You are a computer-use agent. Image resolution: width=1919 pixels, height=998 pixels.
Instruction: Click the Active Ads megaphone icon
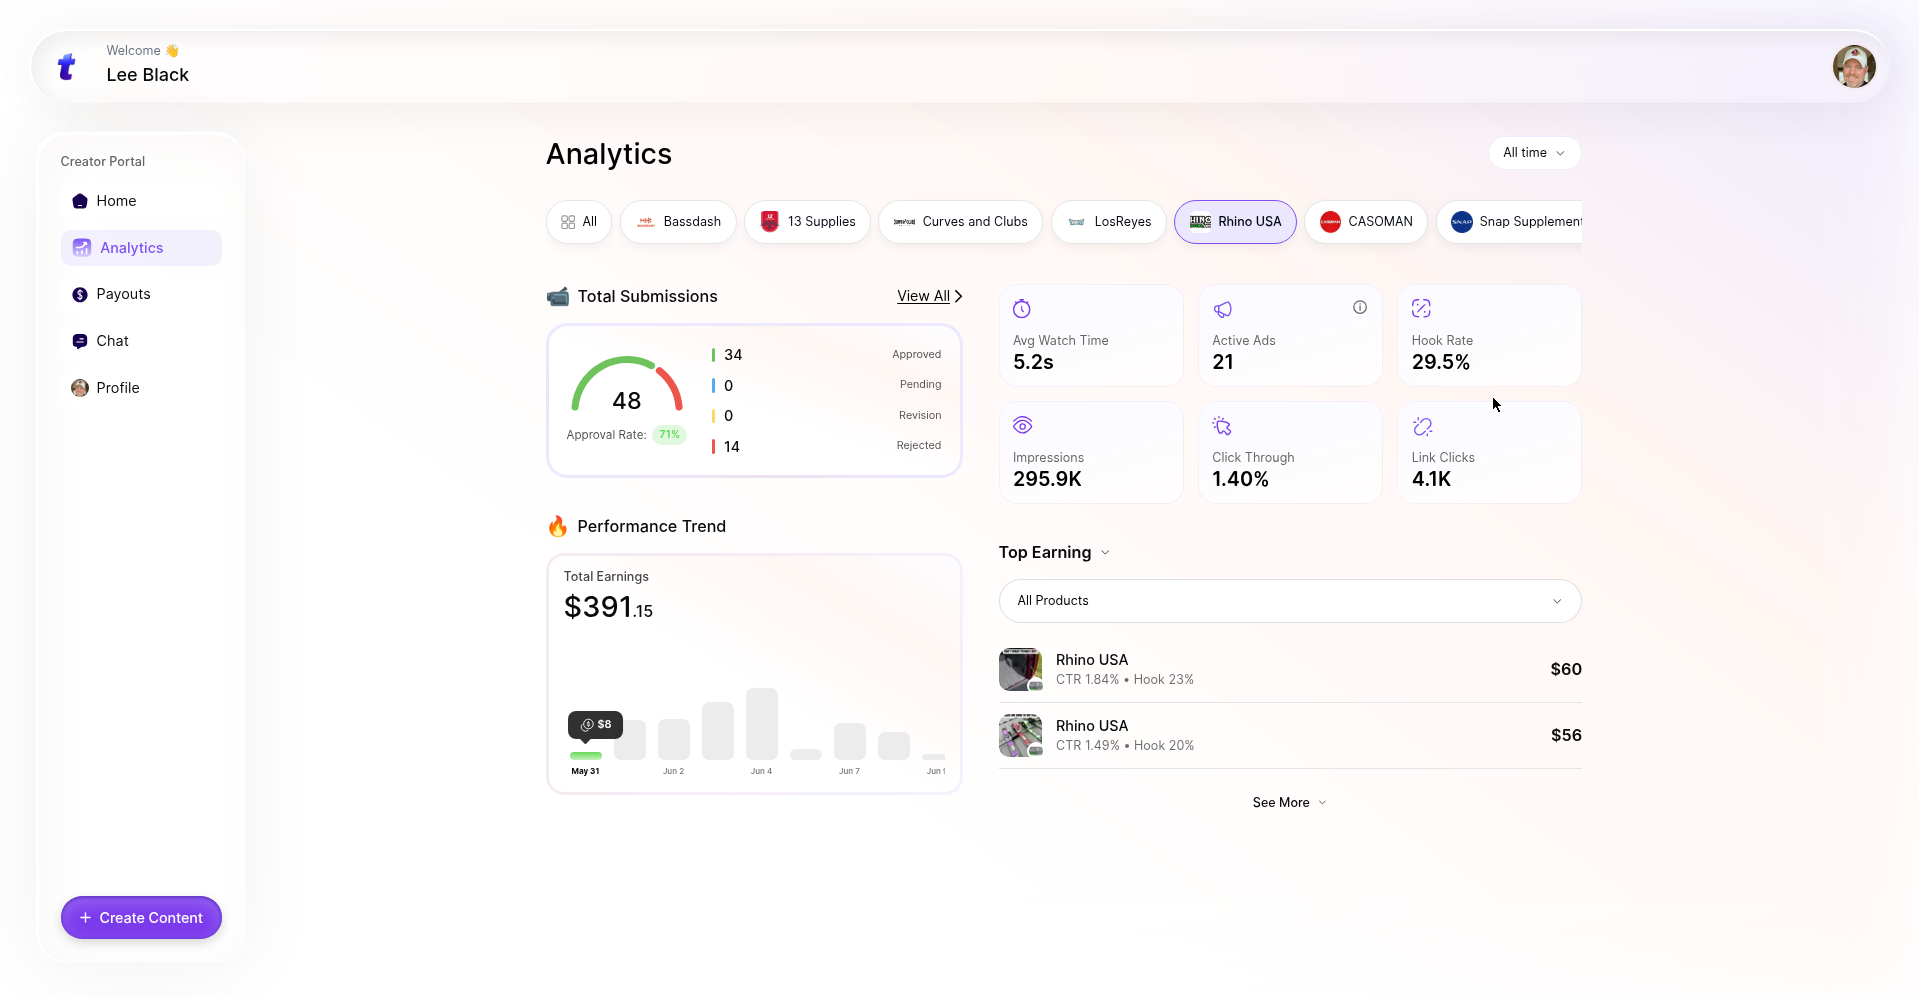pos(1222,309)
